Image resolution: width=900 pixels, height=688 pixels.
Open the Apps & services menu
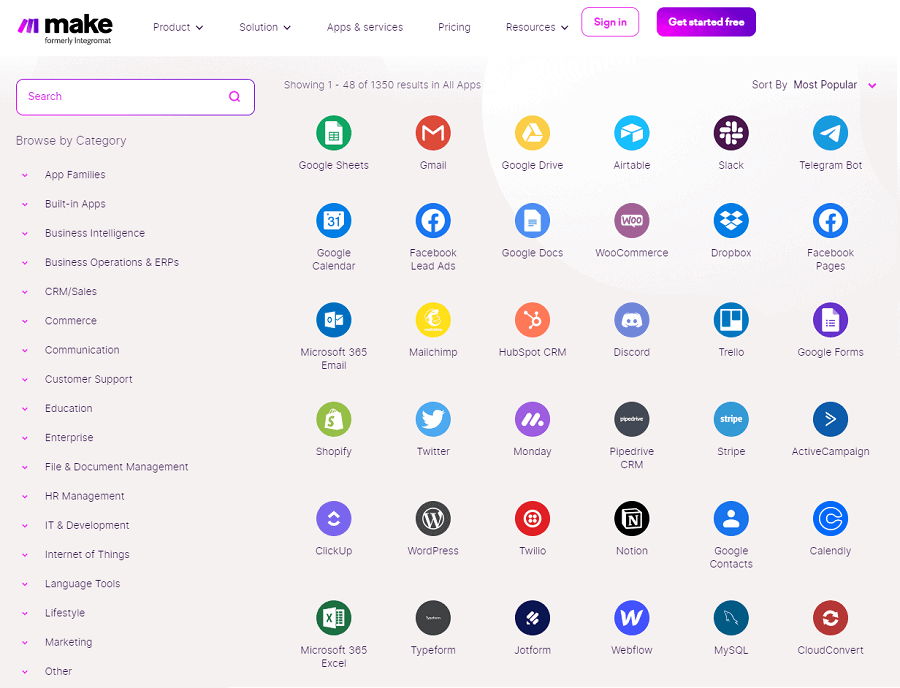pyautogui.click(x=365, y=27)
